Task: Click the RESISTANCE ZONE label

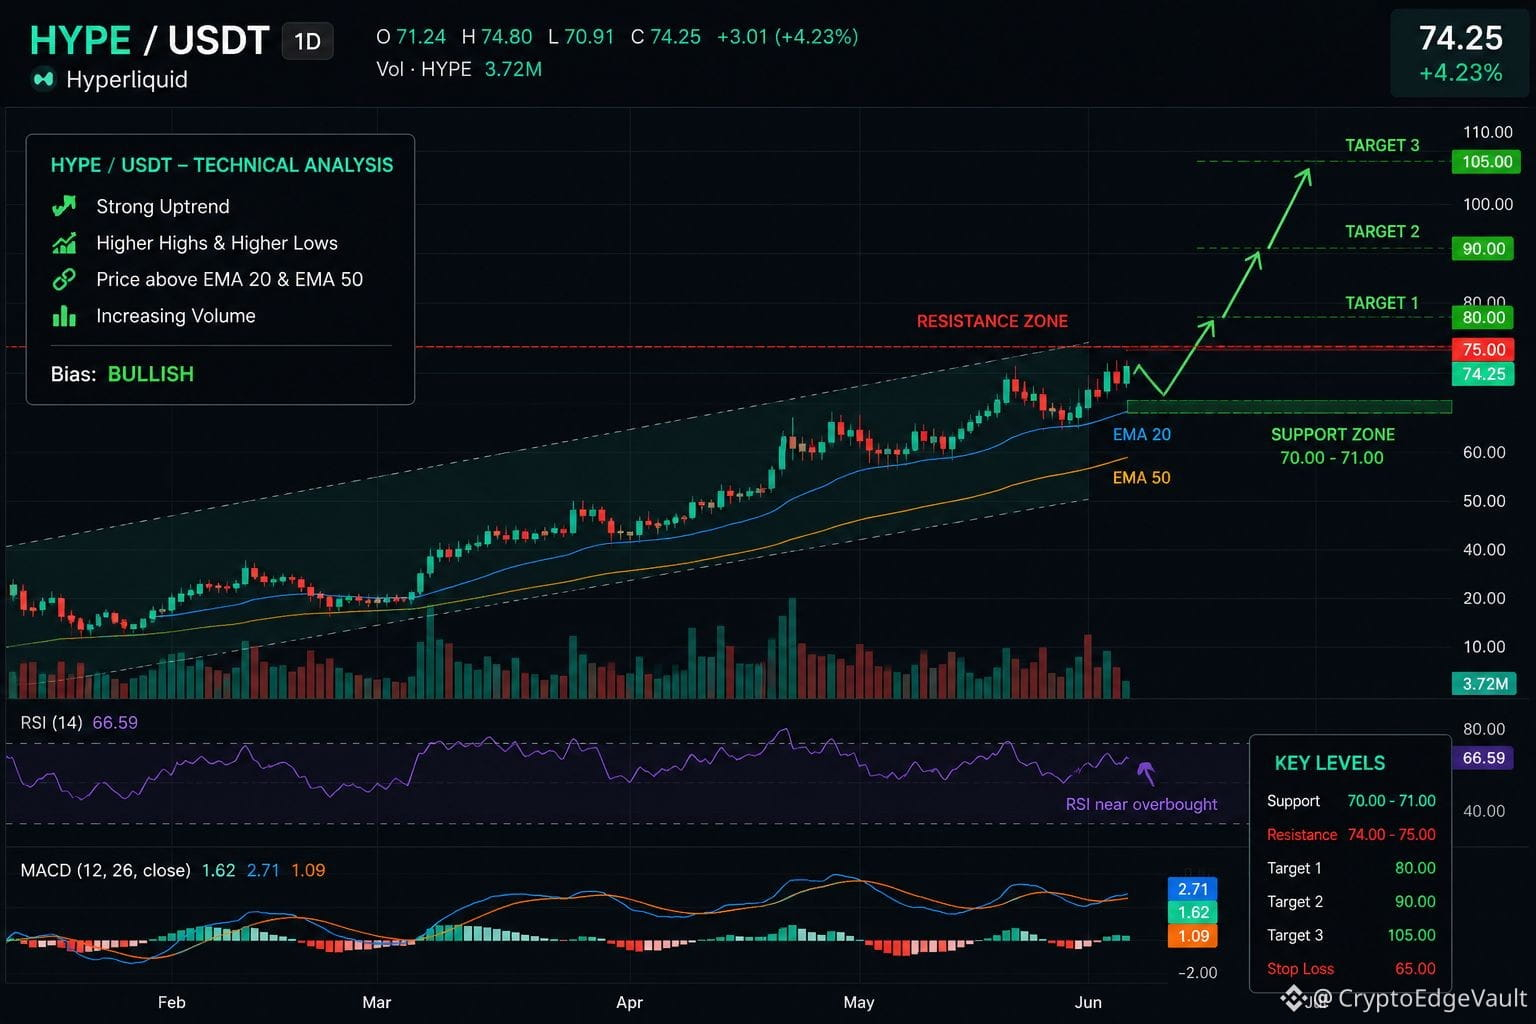Action: [992, 321]
